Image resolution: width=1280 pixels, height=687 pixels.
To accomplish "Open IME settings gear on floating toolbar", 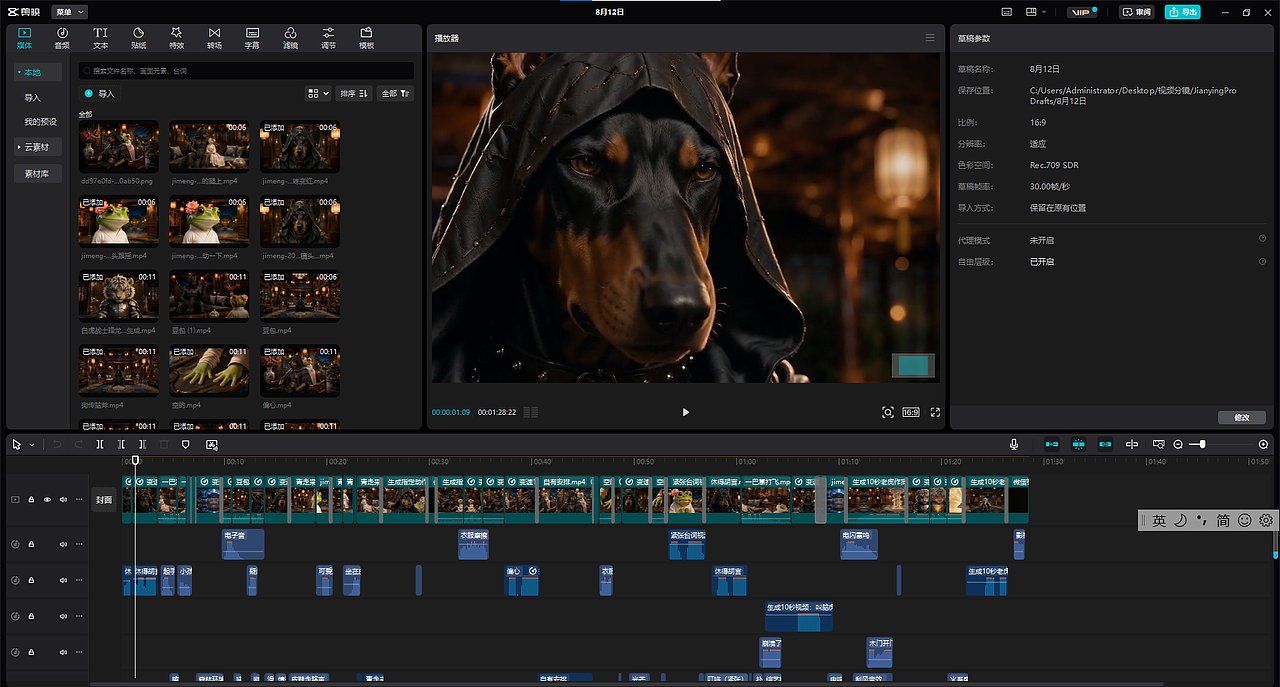I will click(1266, 520).
